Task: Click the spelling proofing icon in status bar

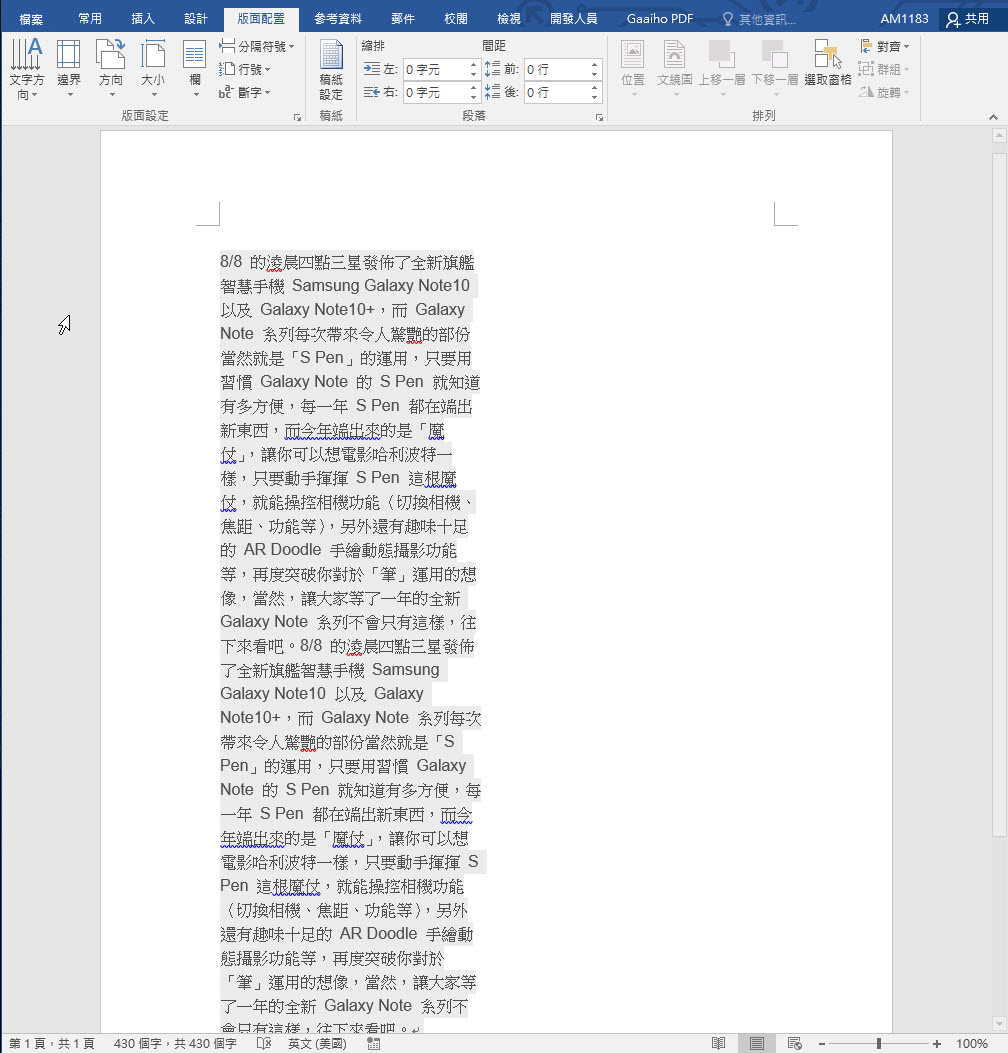Action: point(264,1043)
